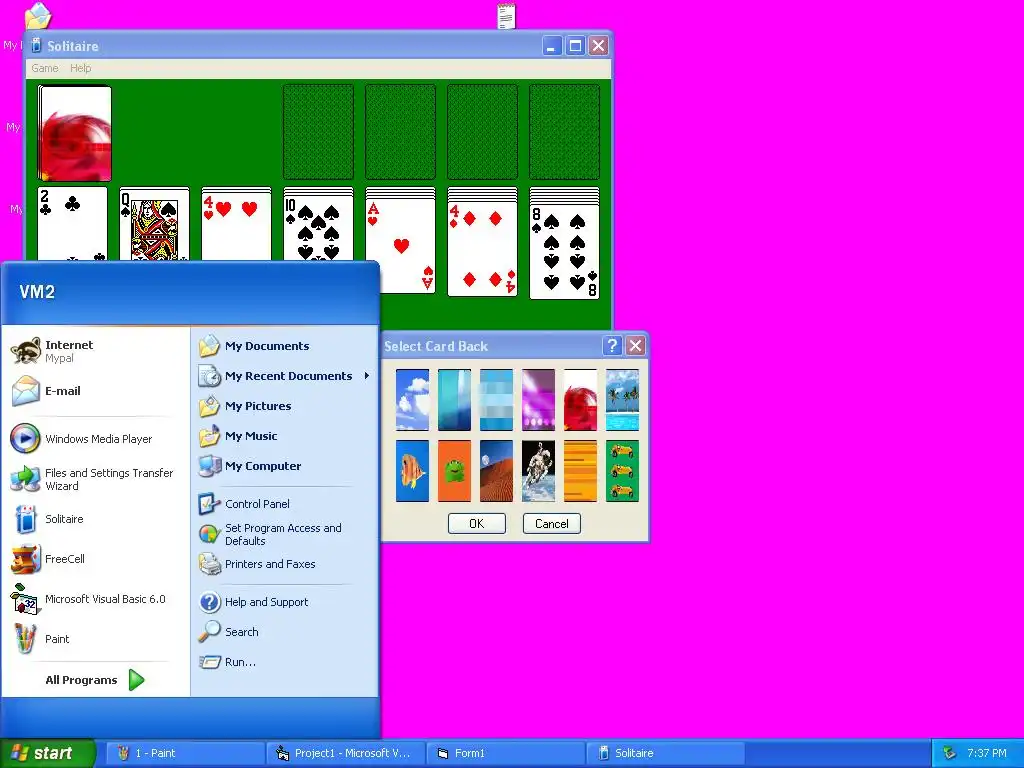Close the Select Card Back dialog
The height and width of the screenshot is (768, 1024).
coord(635,345)
